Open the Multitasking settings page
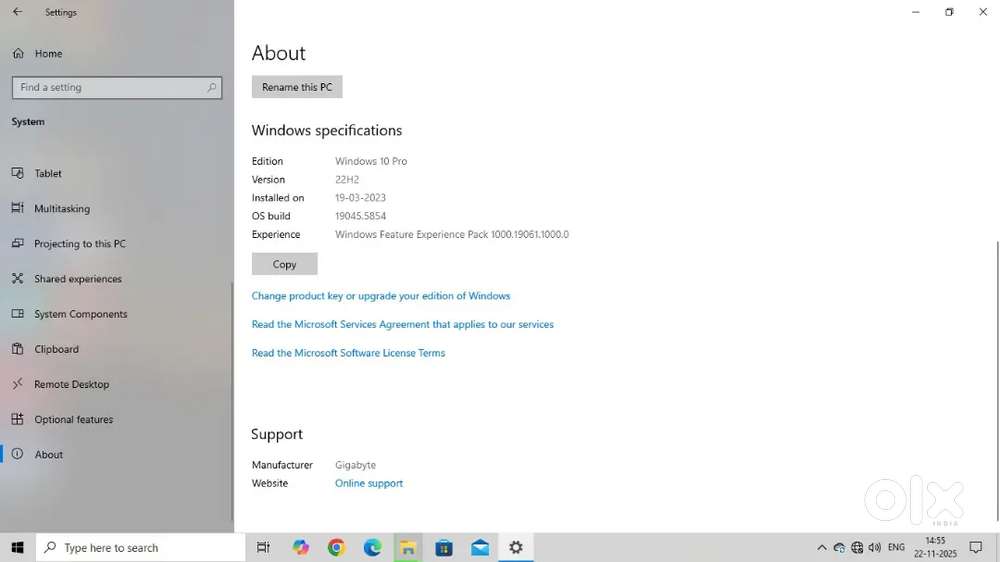This screenshot has width=1000, height=562. coord(62,209)
